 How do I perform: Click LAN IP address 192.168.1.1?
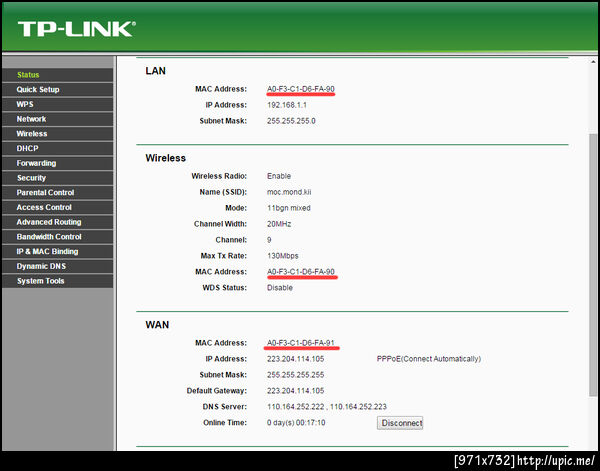[x=287, y=105]
